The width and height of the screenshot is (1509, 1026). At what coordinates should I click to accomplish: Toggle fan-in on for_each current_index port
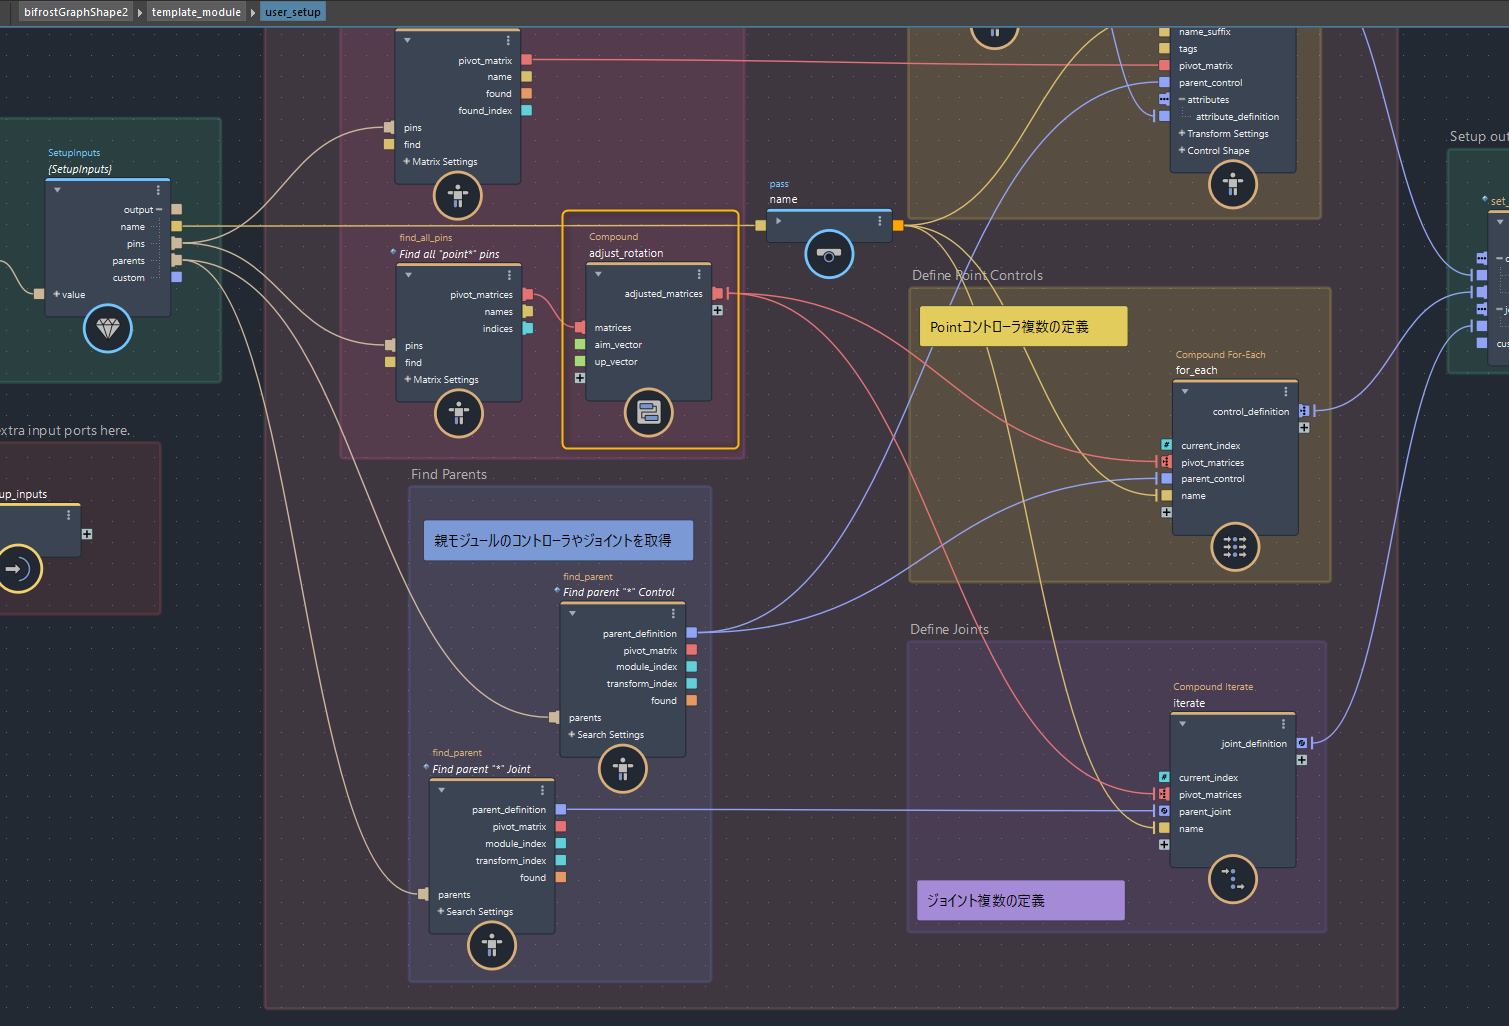(x=1165, y=444)
